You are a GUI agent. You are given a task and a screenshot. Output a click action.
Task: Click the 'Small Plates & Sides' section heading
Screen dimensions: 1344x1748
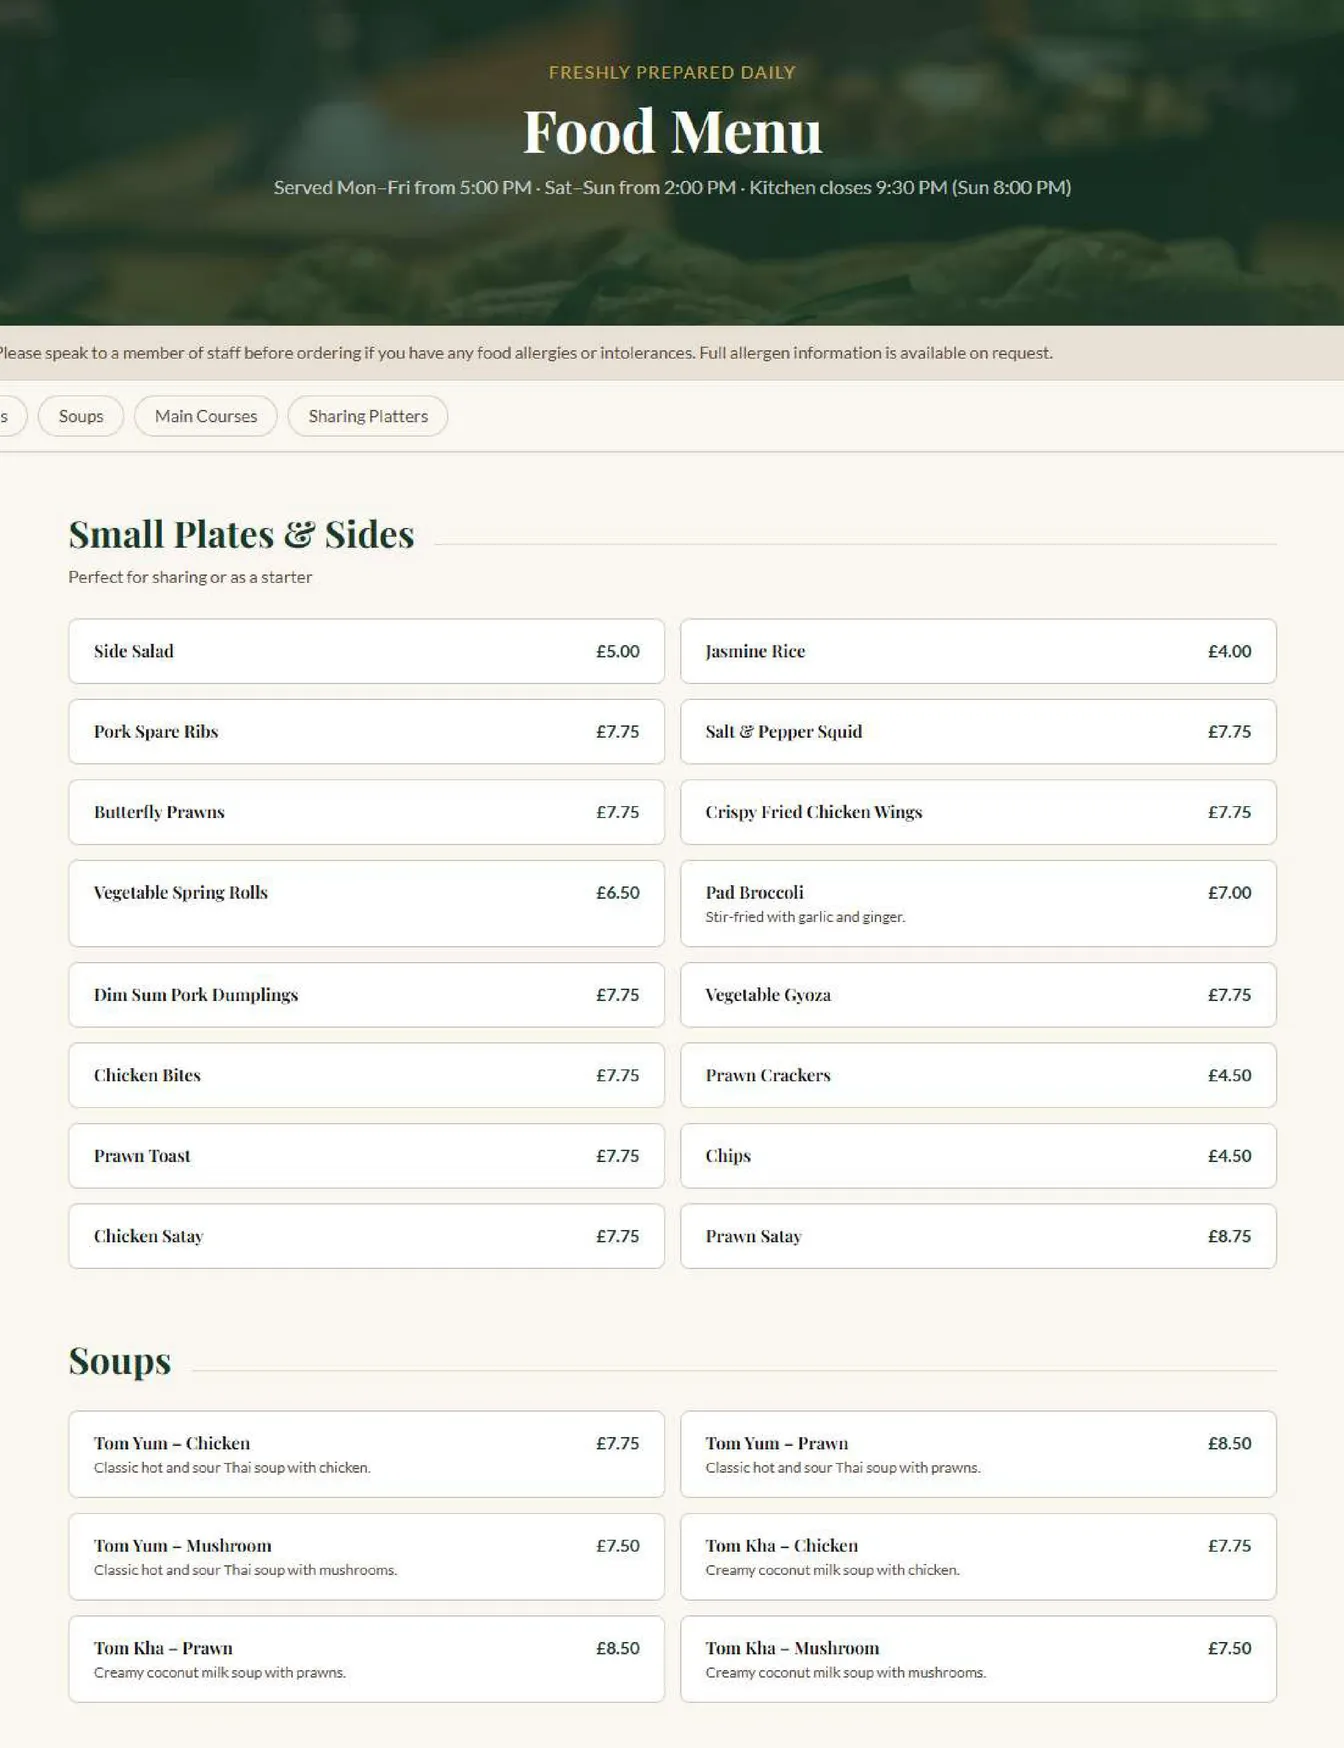241,535
